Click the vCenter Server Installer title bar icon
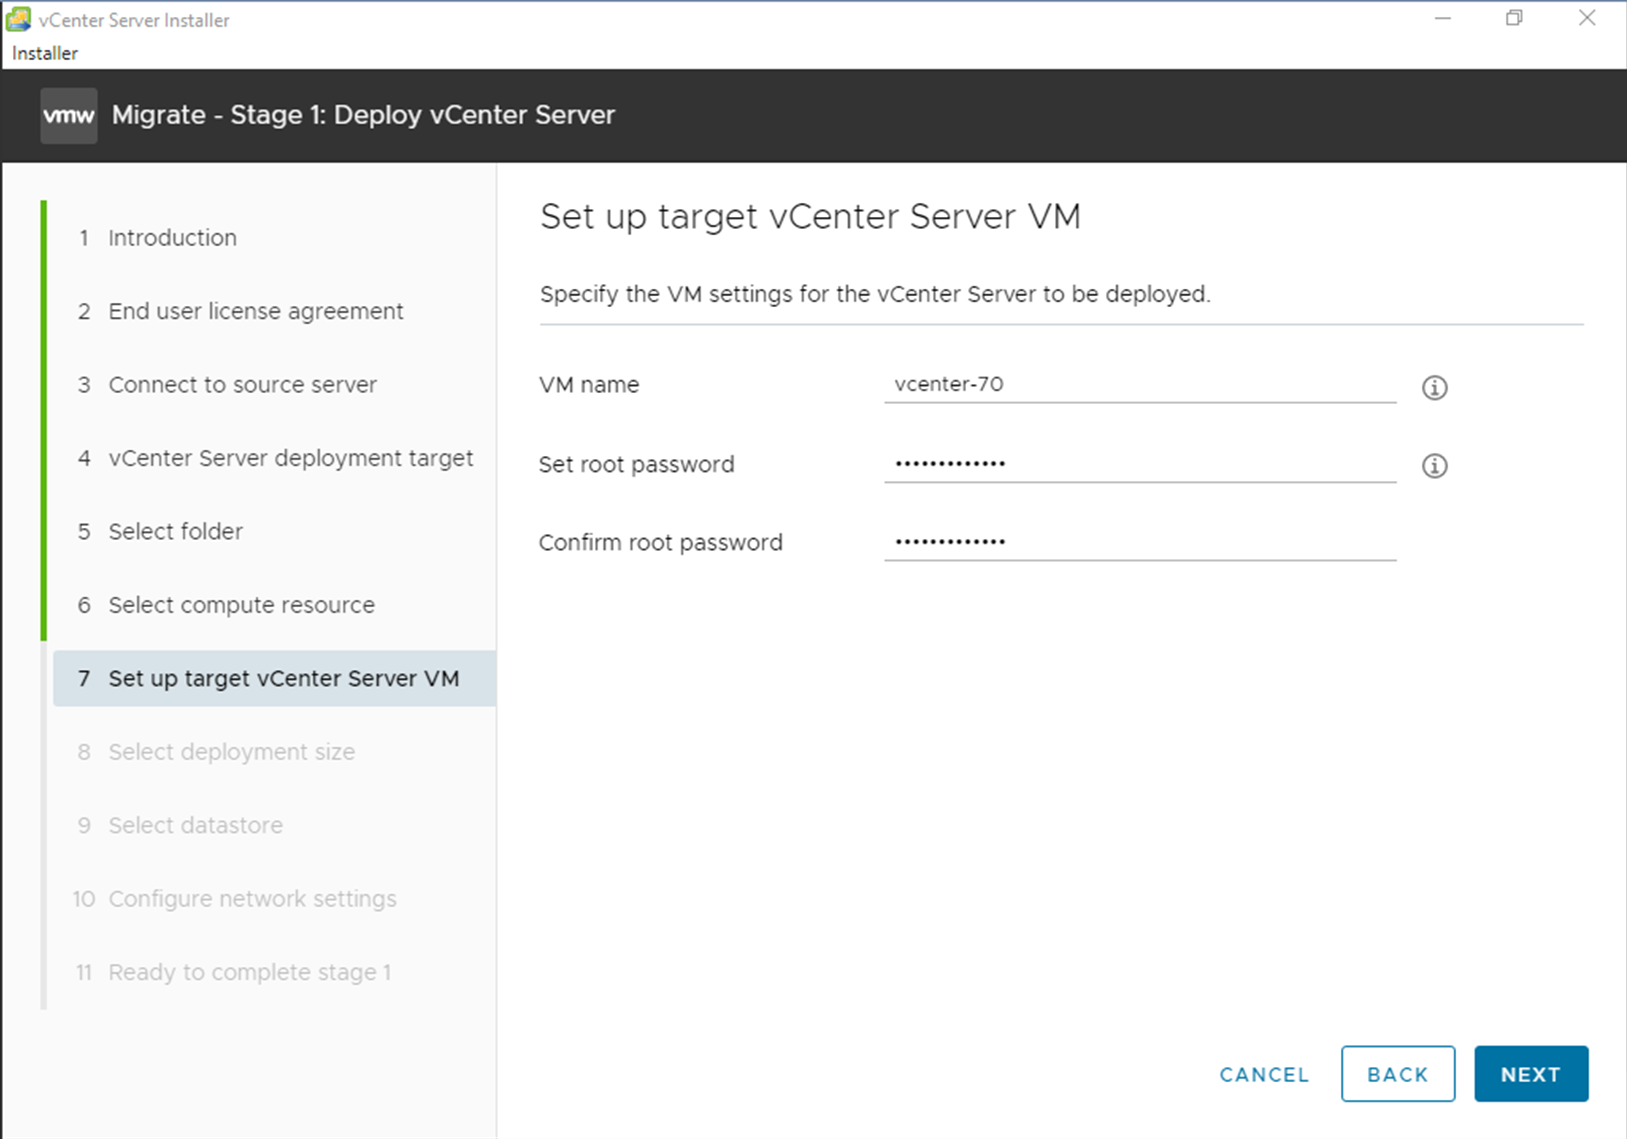Image resolution: width=1627 pixels, height=1139 pixels. (x=18, y=19)
